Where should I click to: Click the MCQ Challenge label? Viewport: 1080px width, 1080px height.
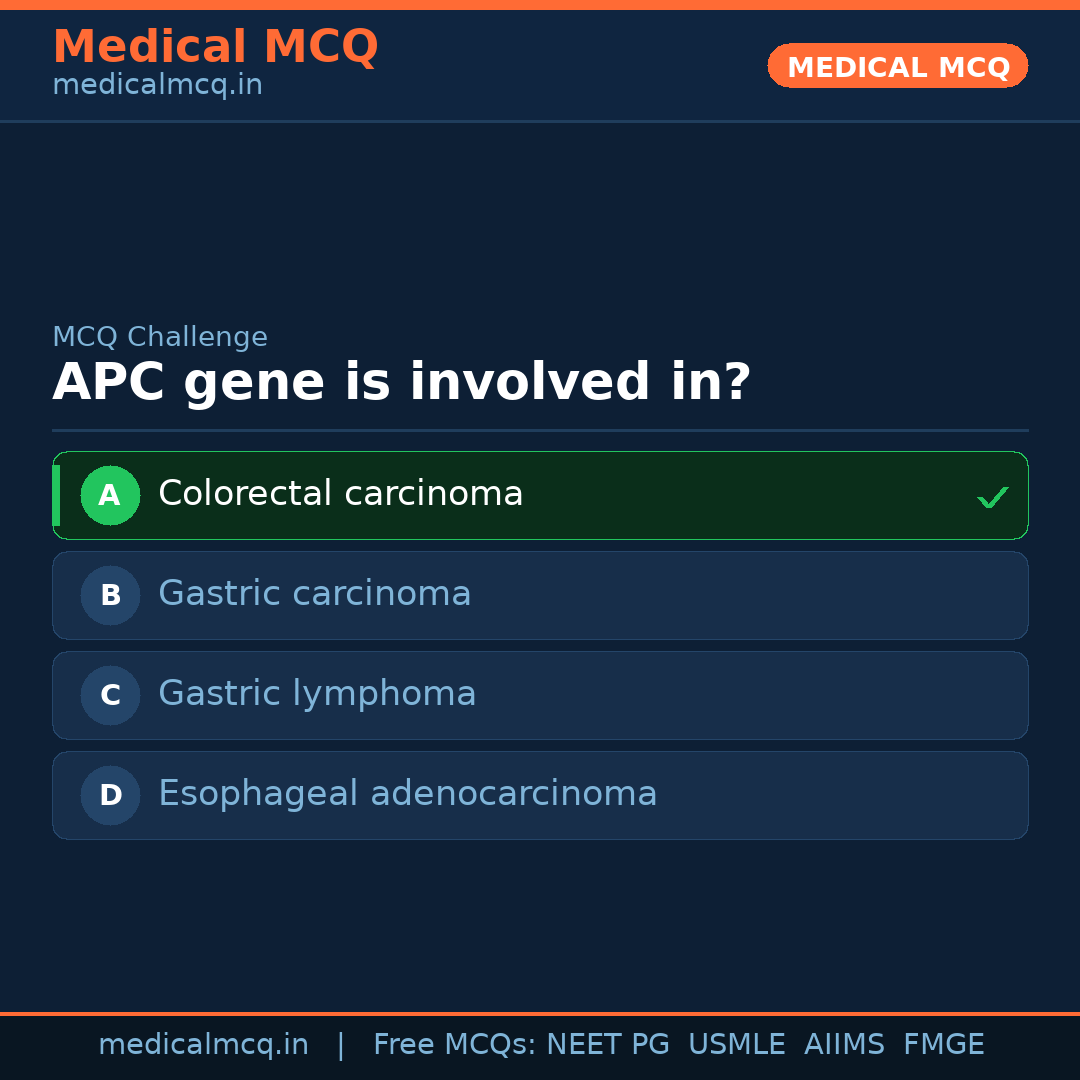[160, 338]
